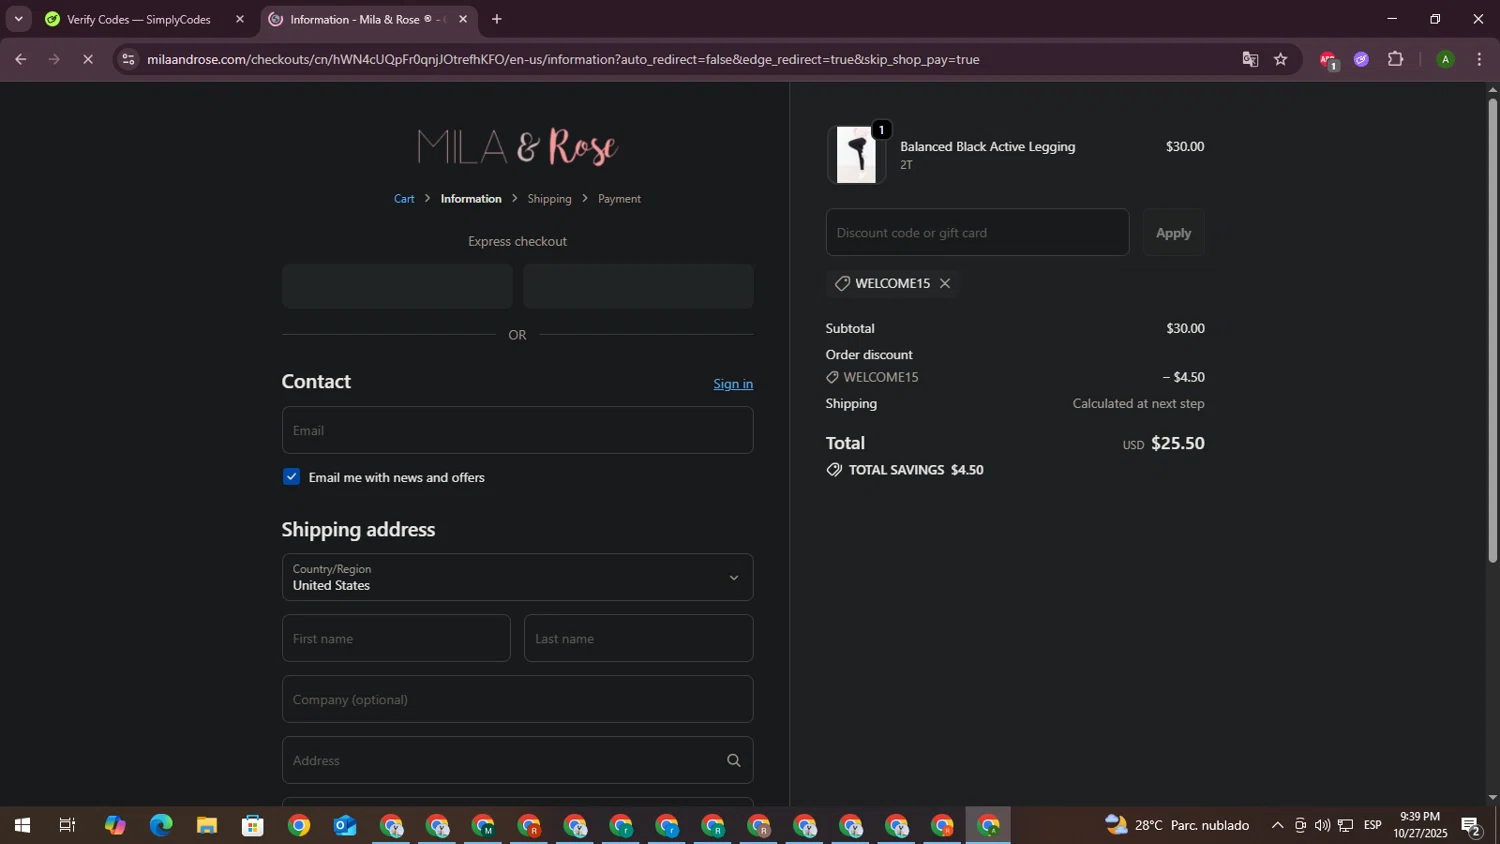The height and width of the screenshot is (844, 1500).
Task: Expand the Country/Region dropdown
Action: pyautogui.click(x=517, y=577)
